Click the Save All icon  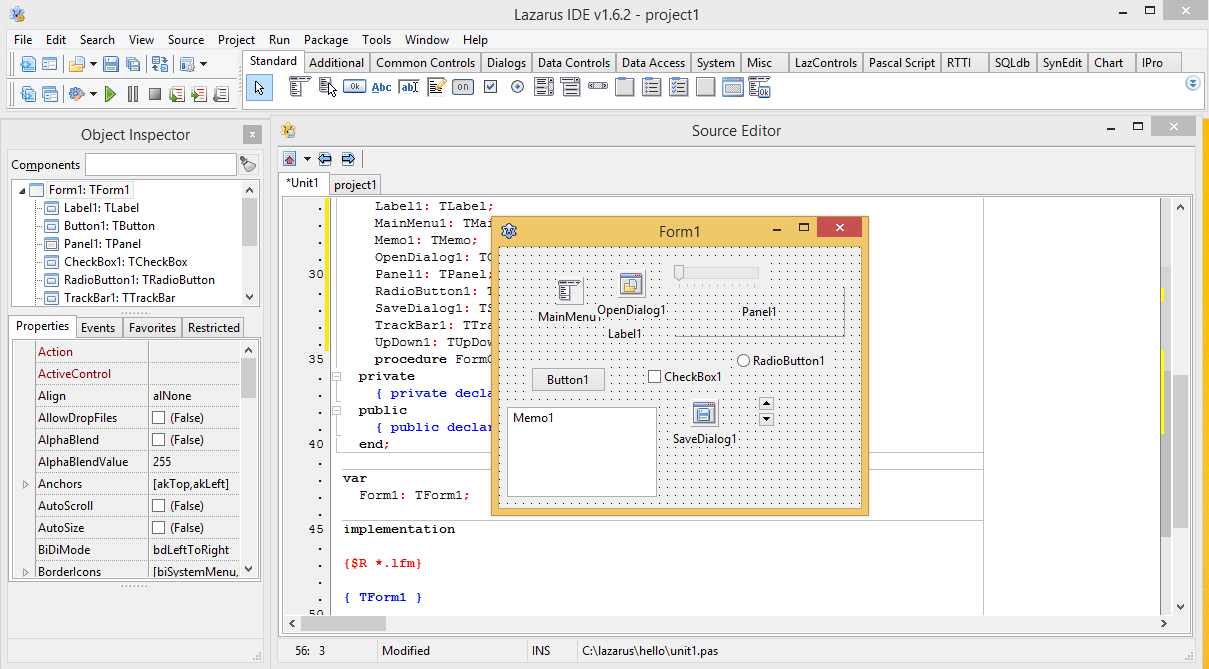tap(134, 64)
